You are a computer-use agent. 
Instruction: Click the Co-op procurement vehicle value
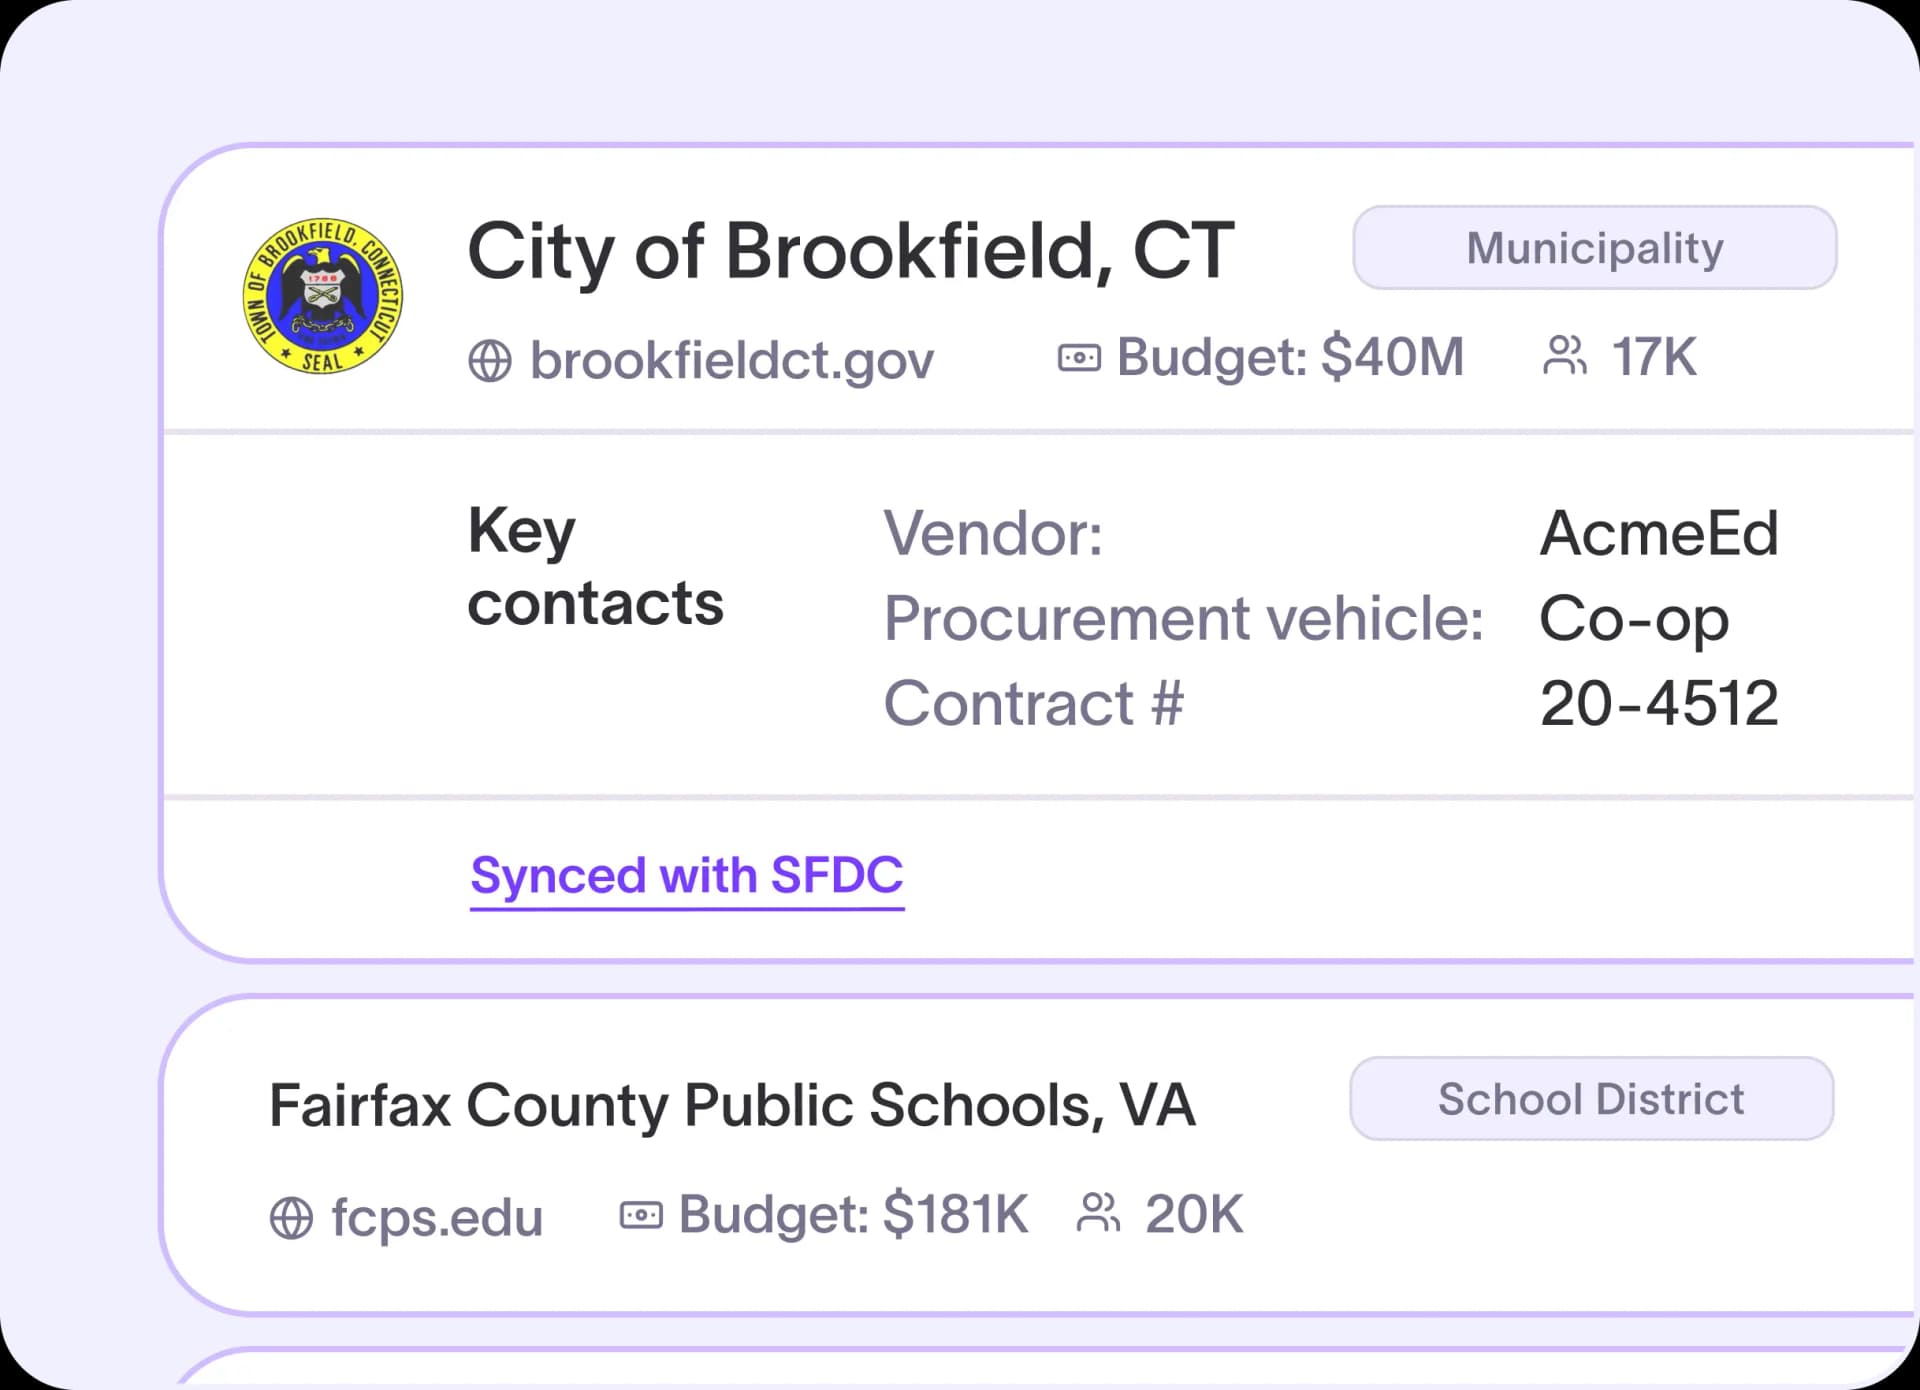point(1634,620)
